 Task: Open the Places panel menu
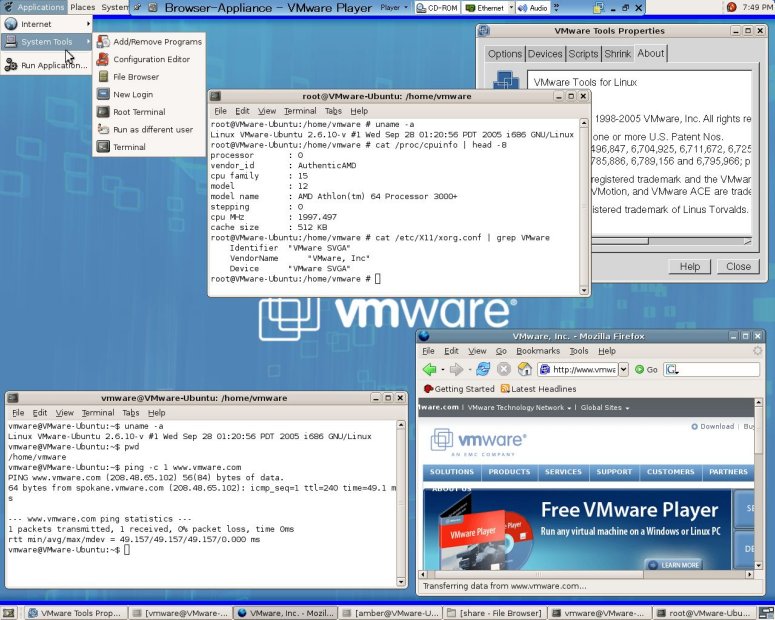click(83, 7)
